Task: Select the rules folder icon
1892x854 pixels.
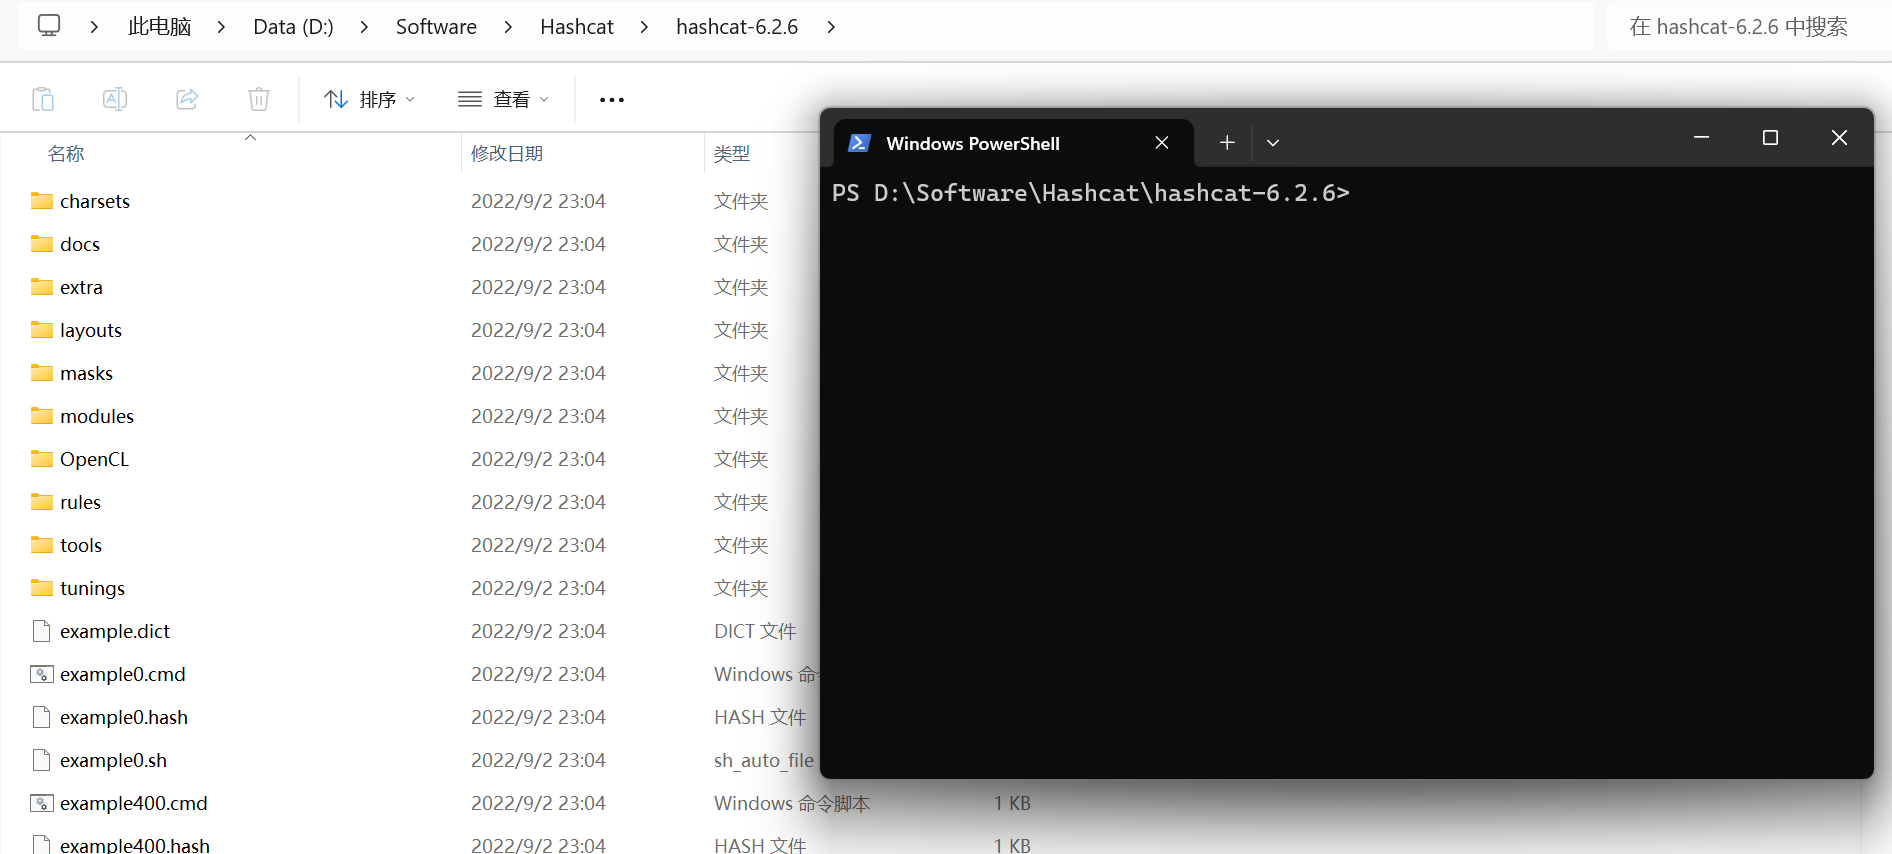Action: pyautogui.click(x=42, y=501)
